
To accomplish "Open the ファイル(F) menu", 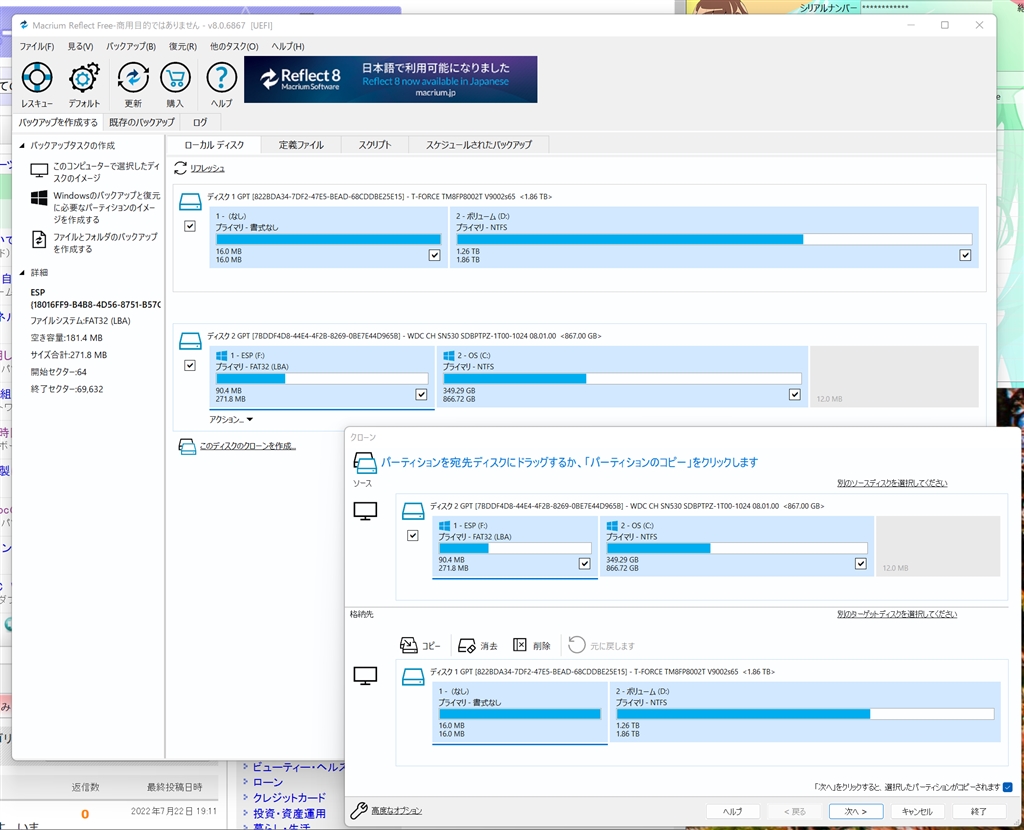I will (37, 46).
